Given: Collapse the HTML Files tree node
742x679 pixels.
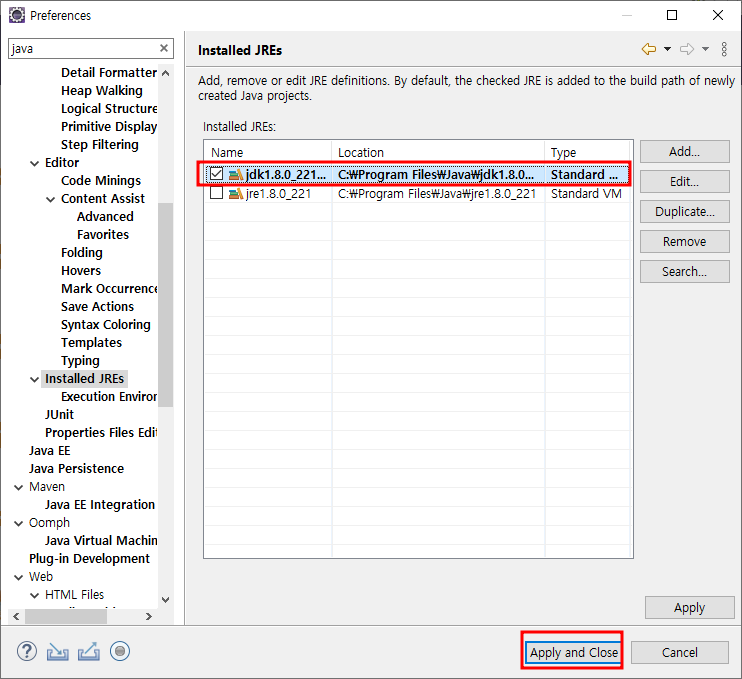Looking at the screenshot, I should 35,595.
